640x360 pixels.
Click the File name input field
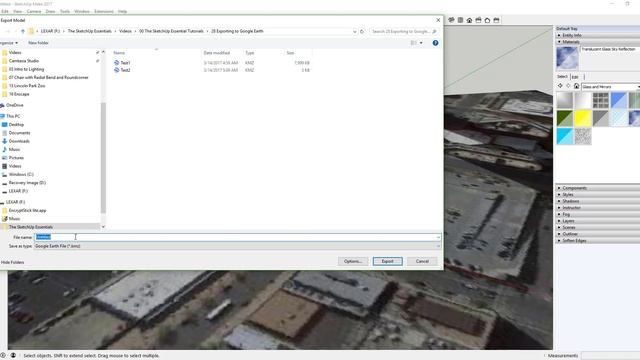click(x=237, y=237)
